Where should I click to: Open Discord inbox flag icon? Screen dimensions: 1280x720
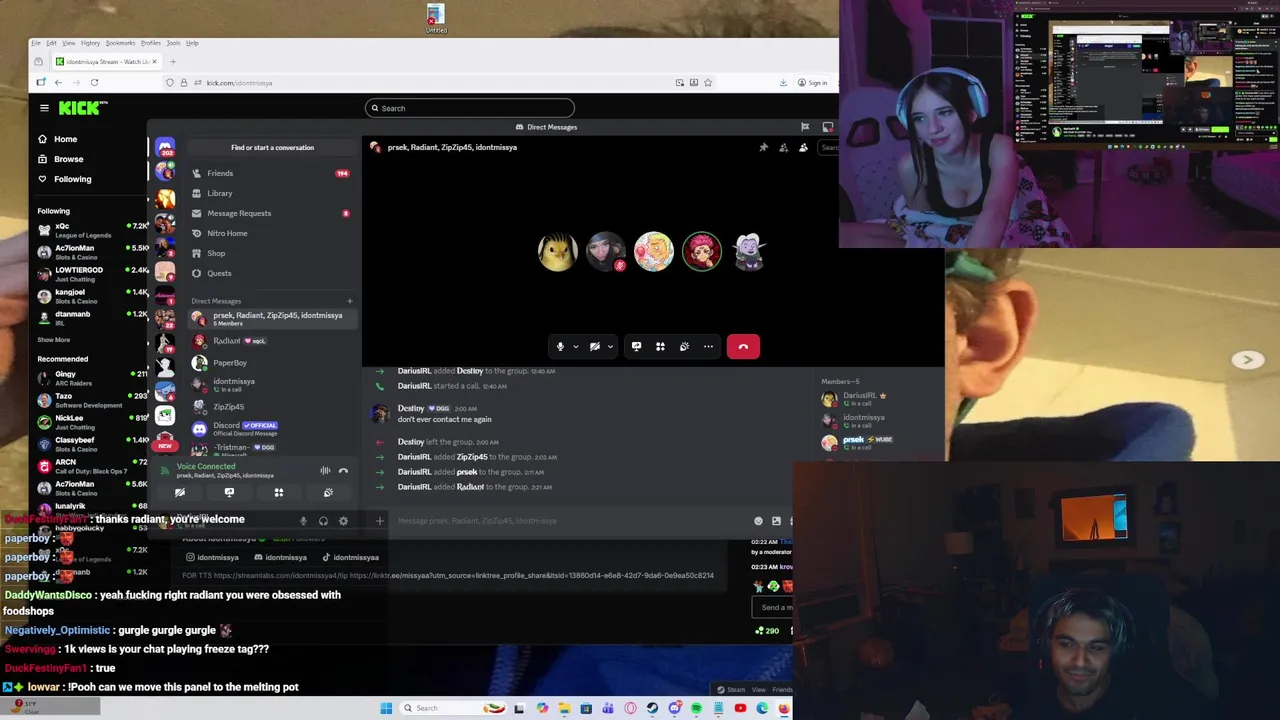tap(805, 127)
